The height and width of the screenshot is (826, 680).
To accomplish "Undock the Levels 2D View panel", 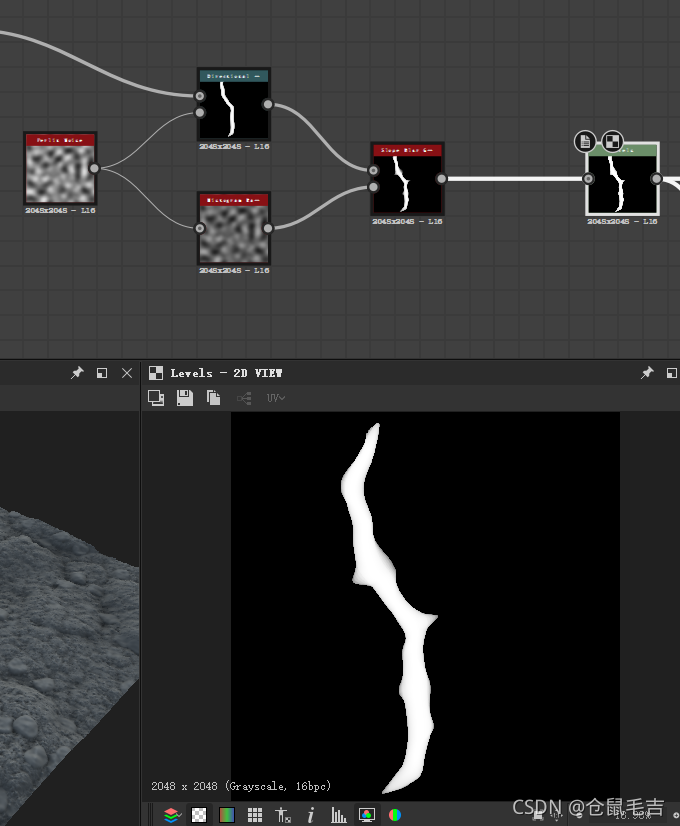I will pyautogui.click(x=672, y=373).
